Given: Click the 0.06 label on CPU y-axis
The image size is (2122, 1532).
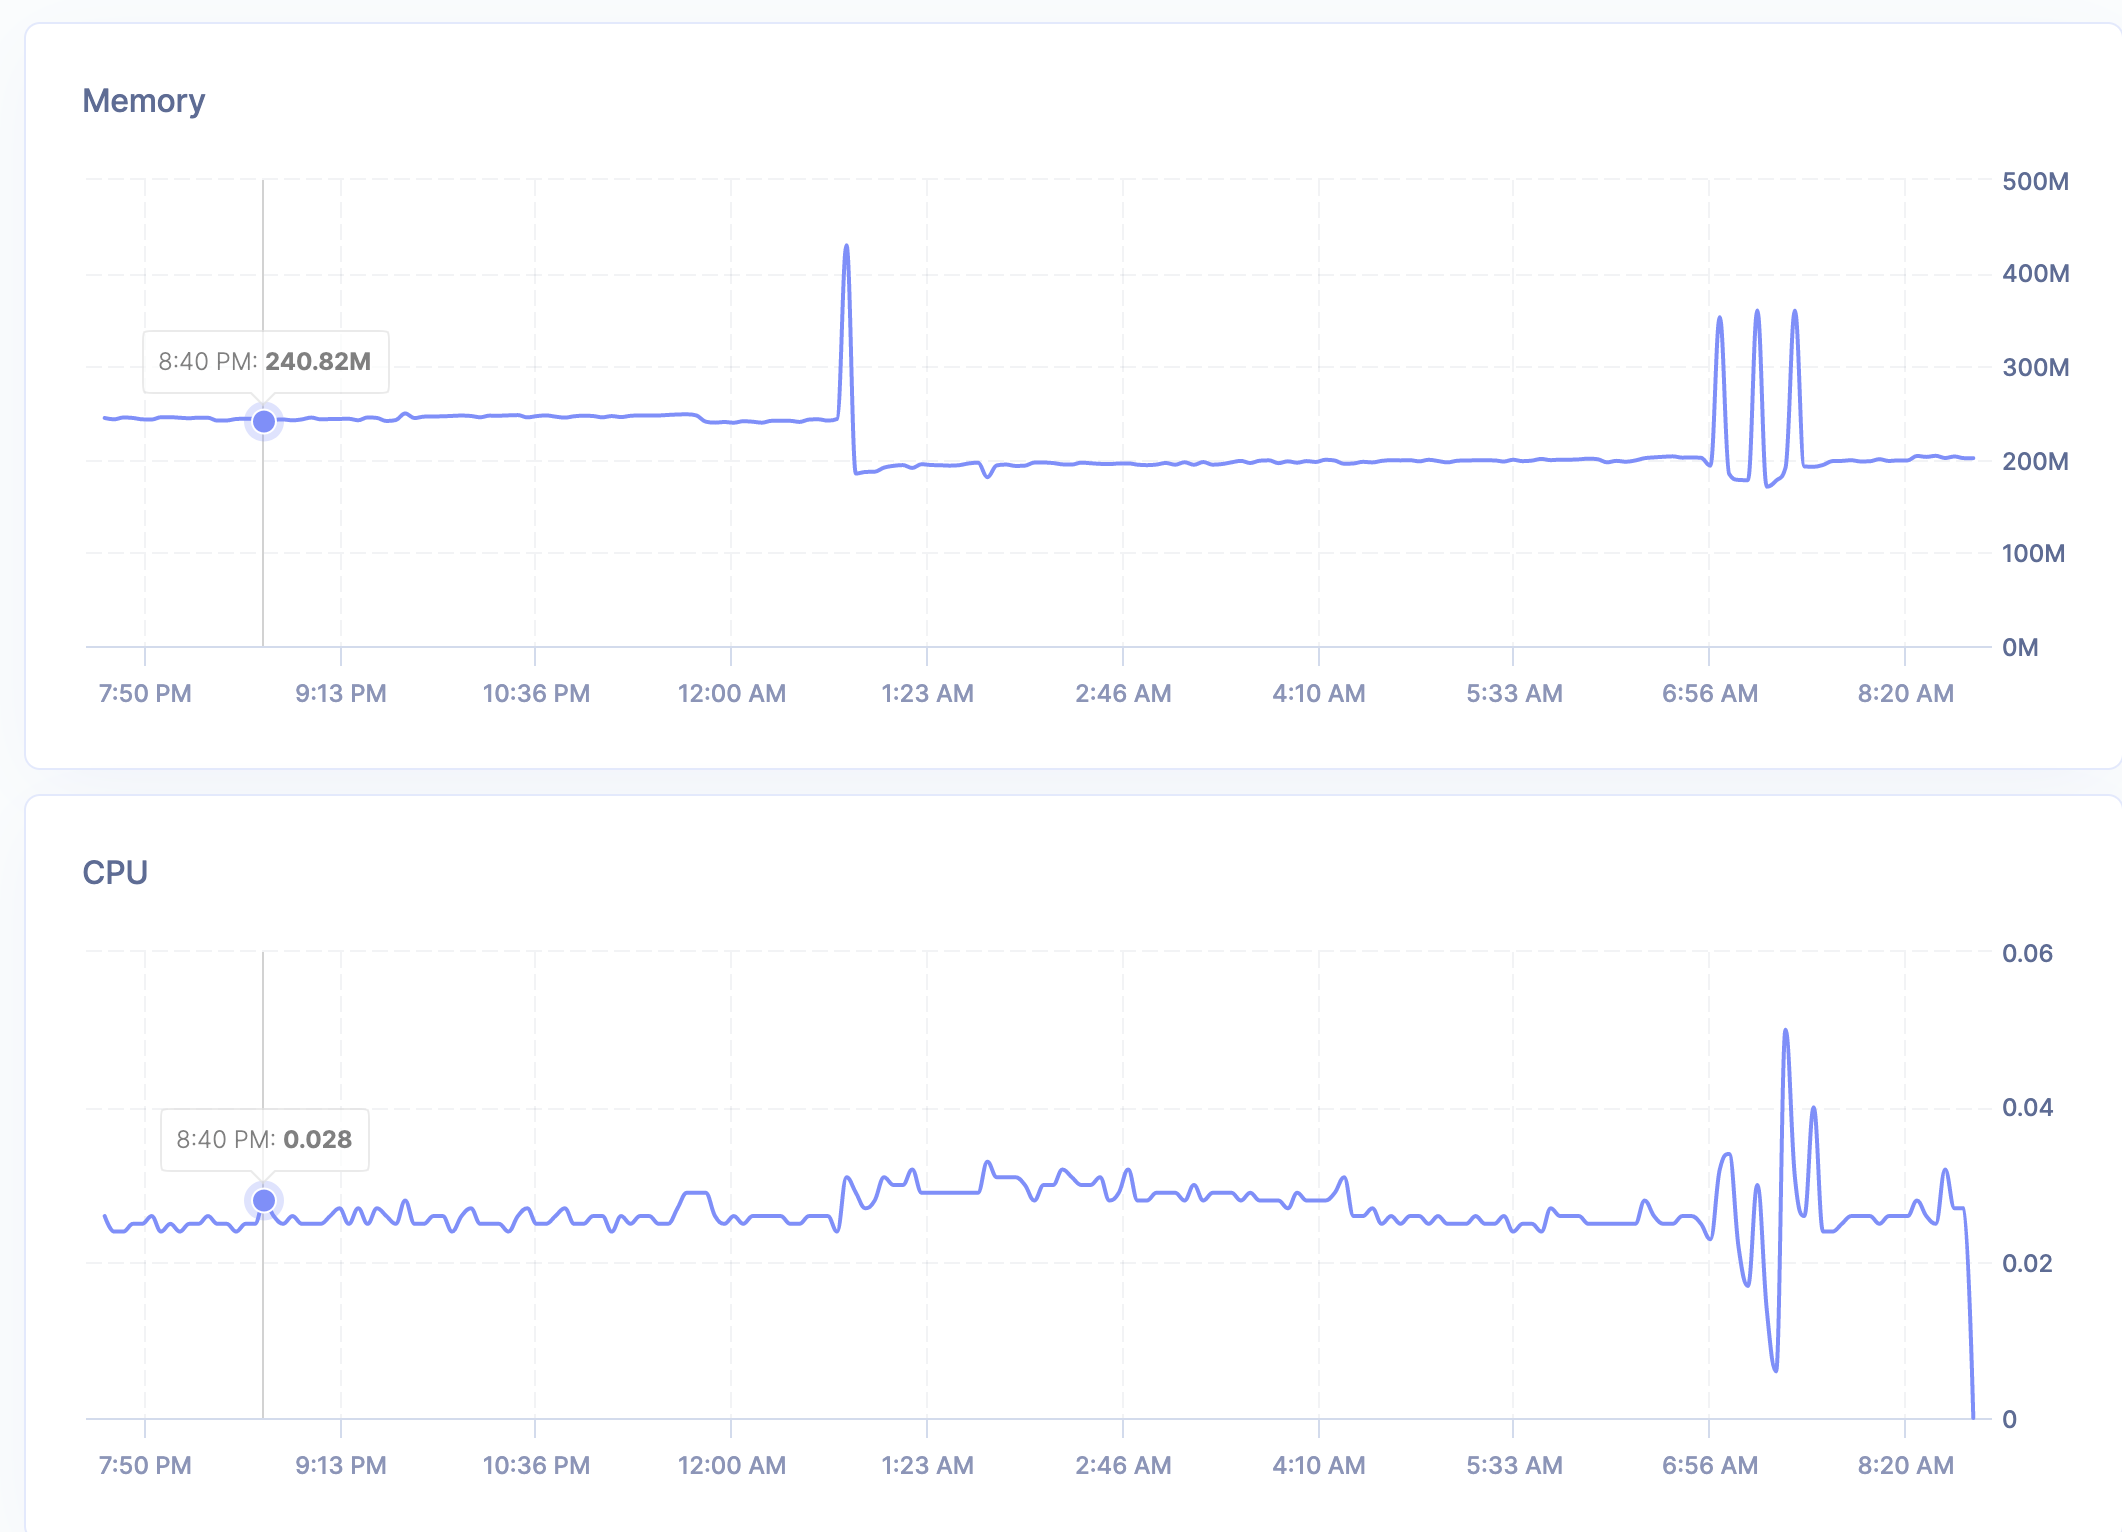Looking at the screenshot, I should 2026,953.
